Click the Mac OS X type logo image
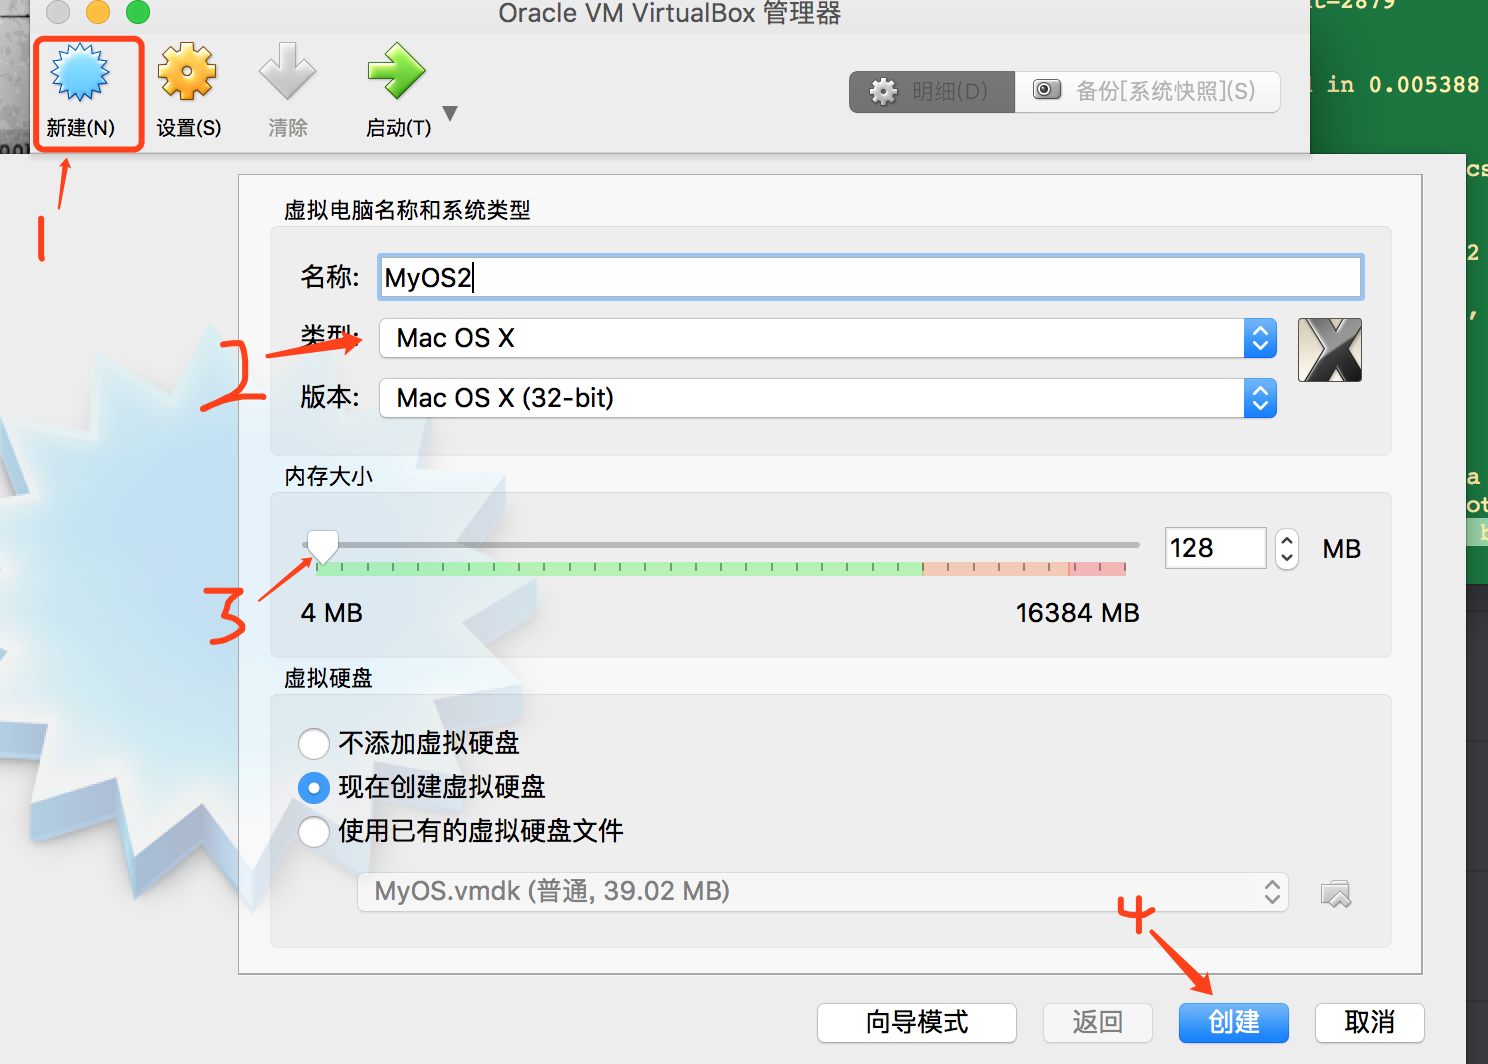Image resolution: width=1488 pixels, height=1064 pixels. click(x=1330, y=350)
